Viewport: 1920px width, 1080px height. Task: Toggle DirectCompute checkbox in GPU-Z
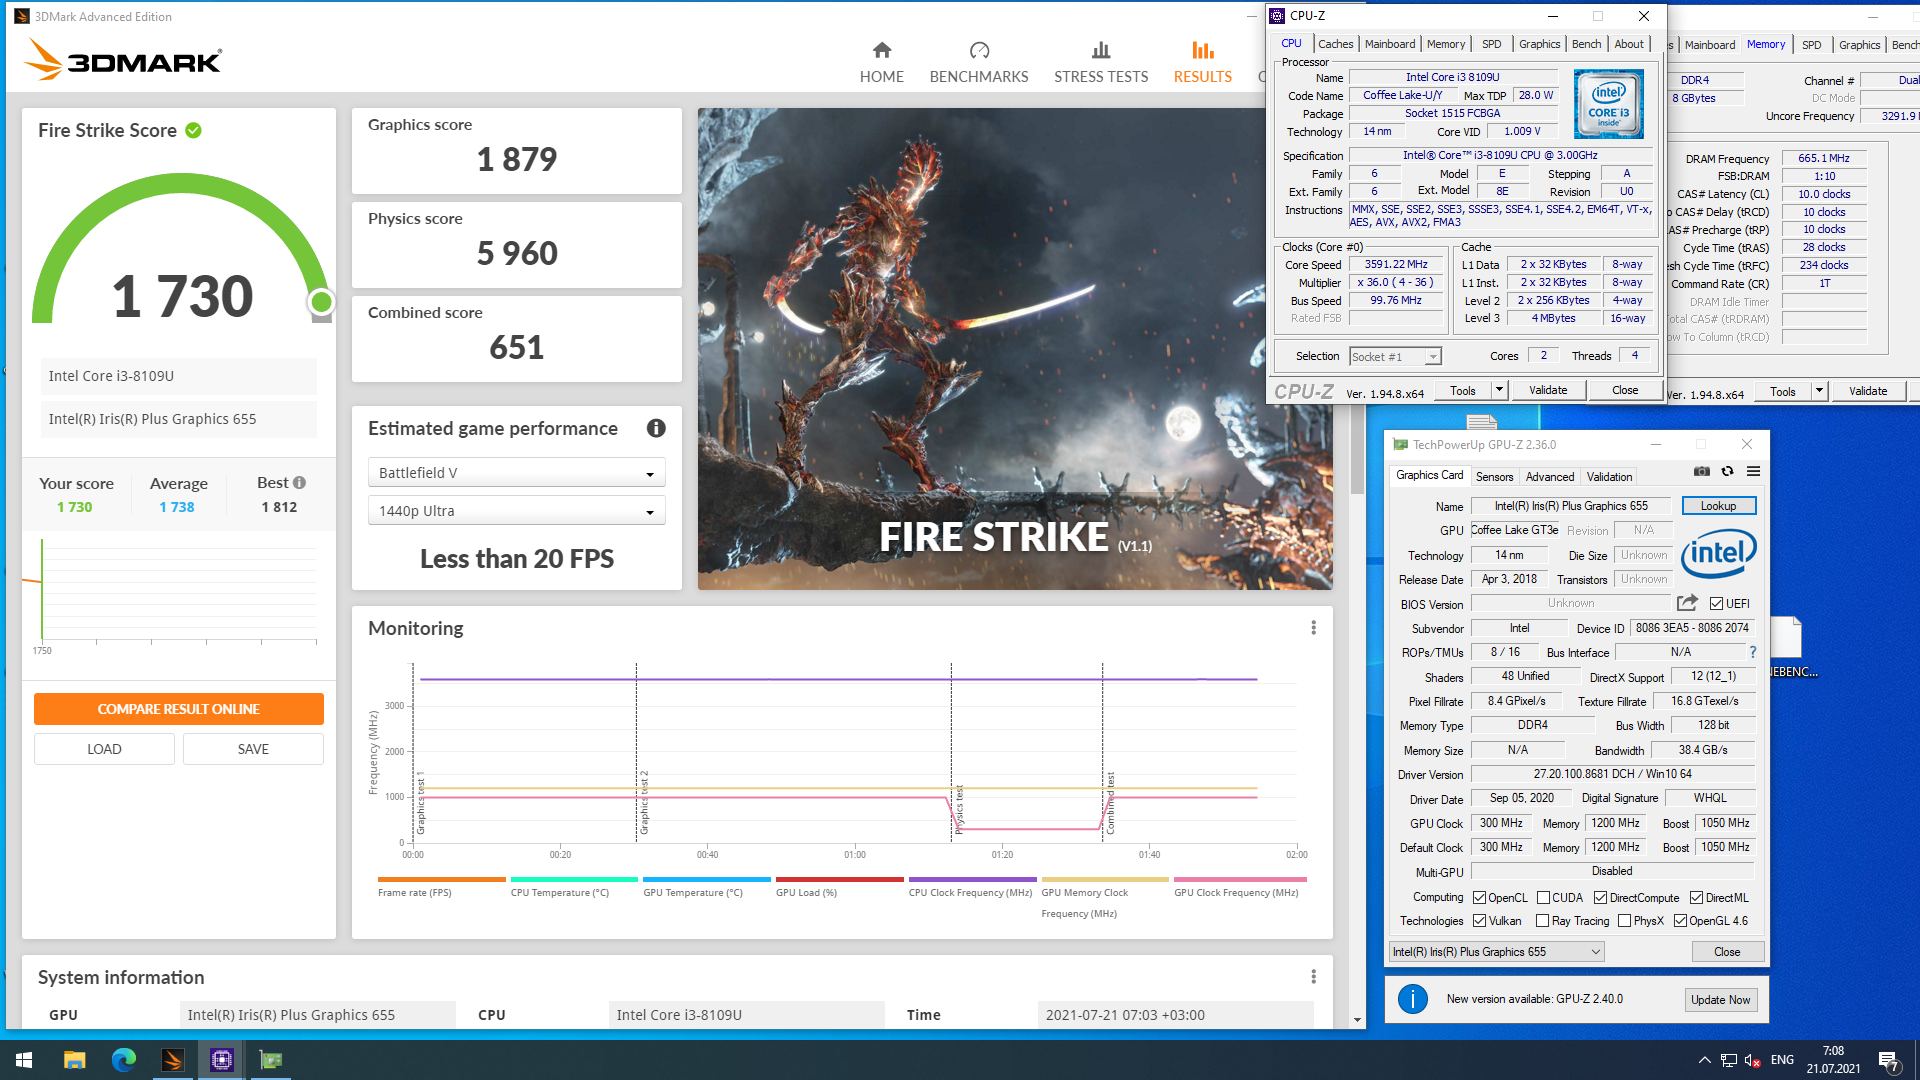point(1600,897)
